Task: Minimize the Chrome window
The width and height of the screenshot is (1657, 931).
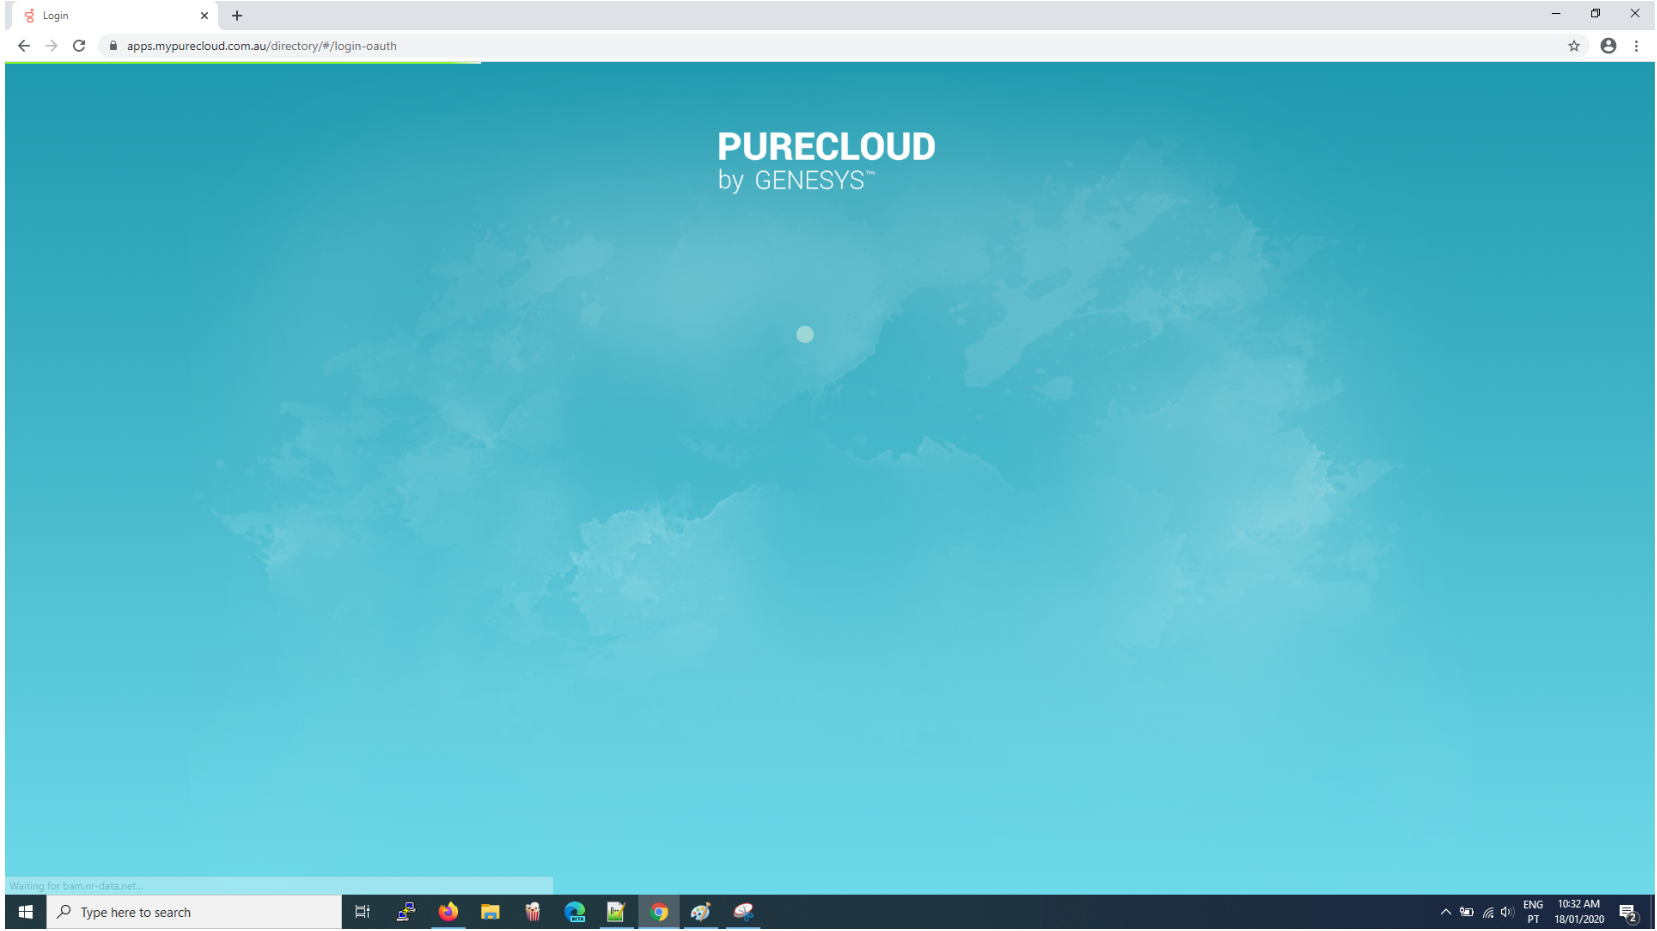Action: point(1556,14)
